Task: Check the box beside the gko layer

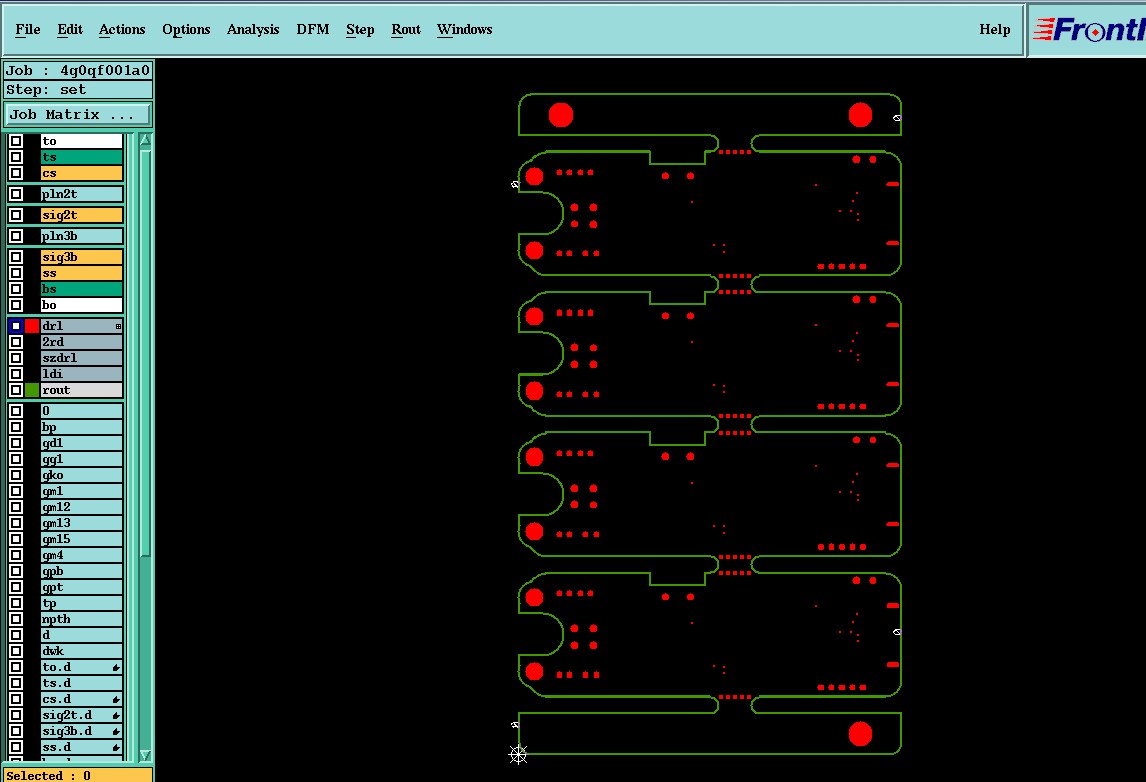Action: point(16,475)
